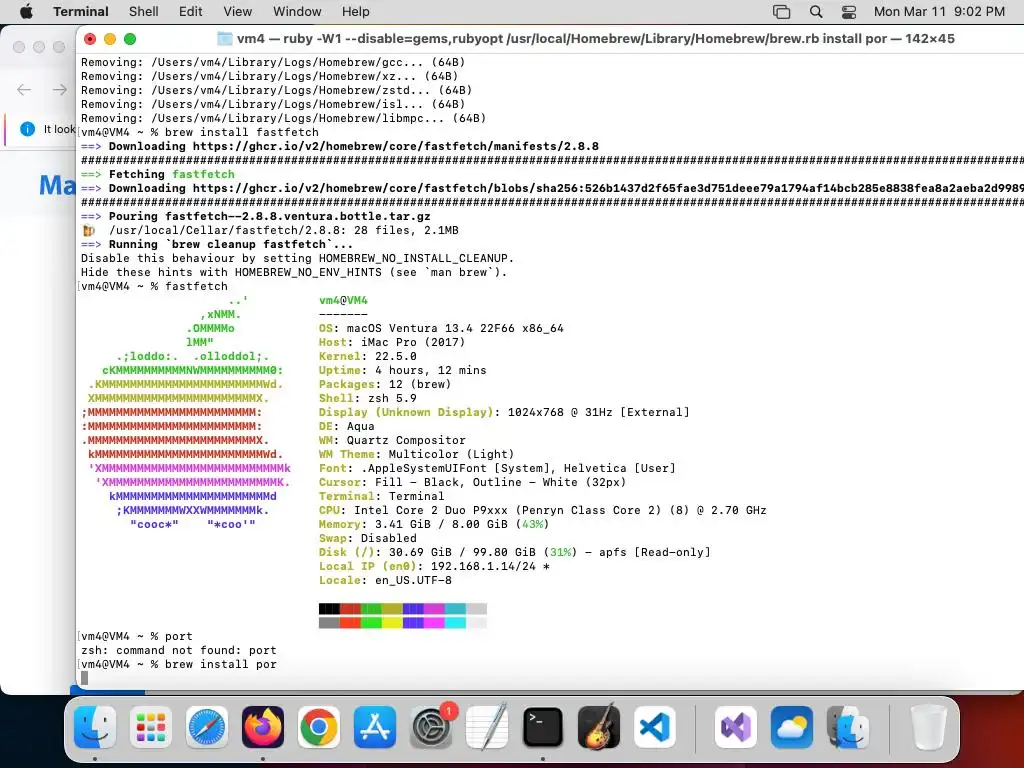The image size is (1024, 768).
Task: Open TextEdit from the Dock
Action: pyautogui.click(x=487, y=727)
